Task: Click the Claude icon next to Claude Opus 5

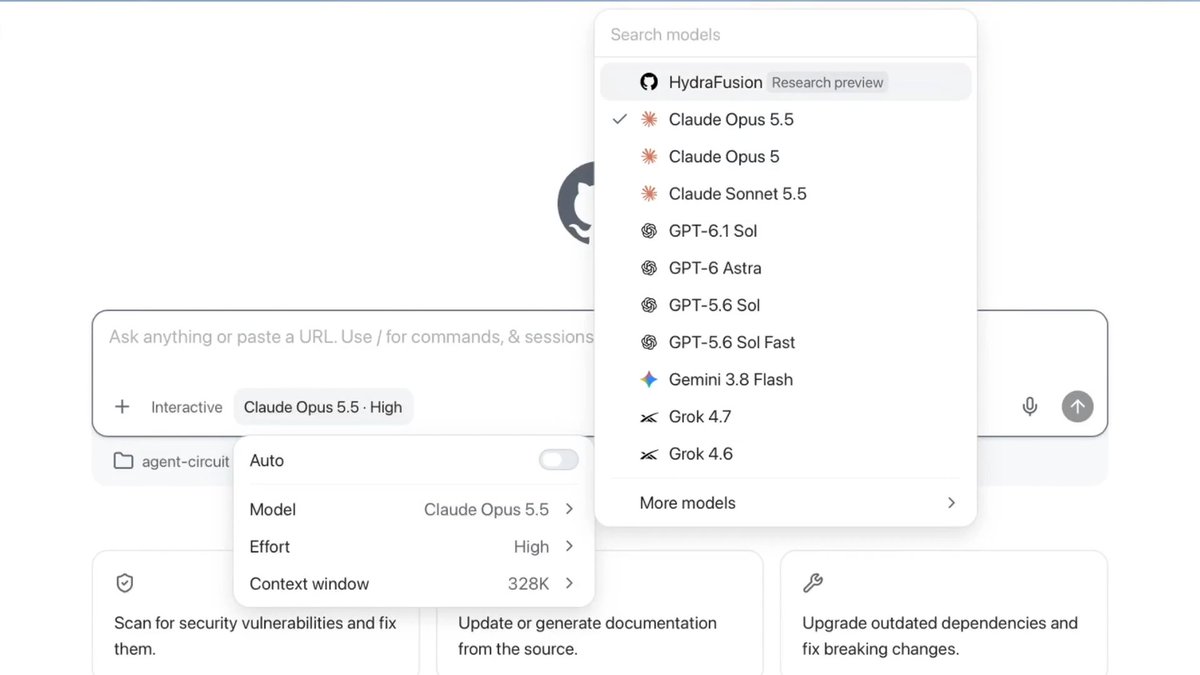Action: (x=649, y=156)
